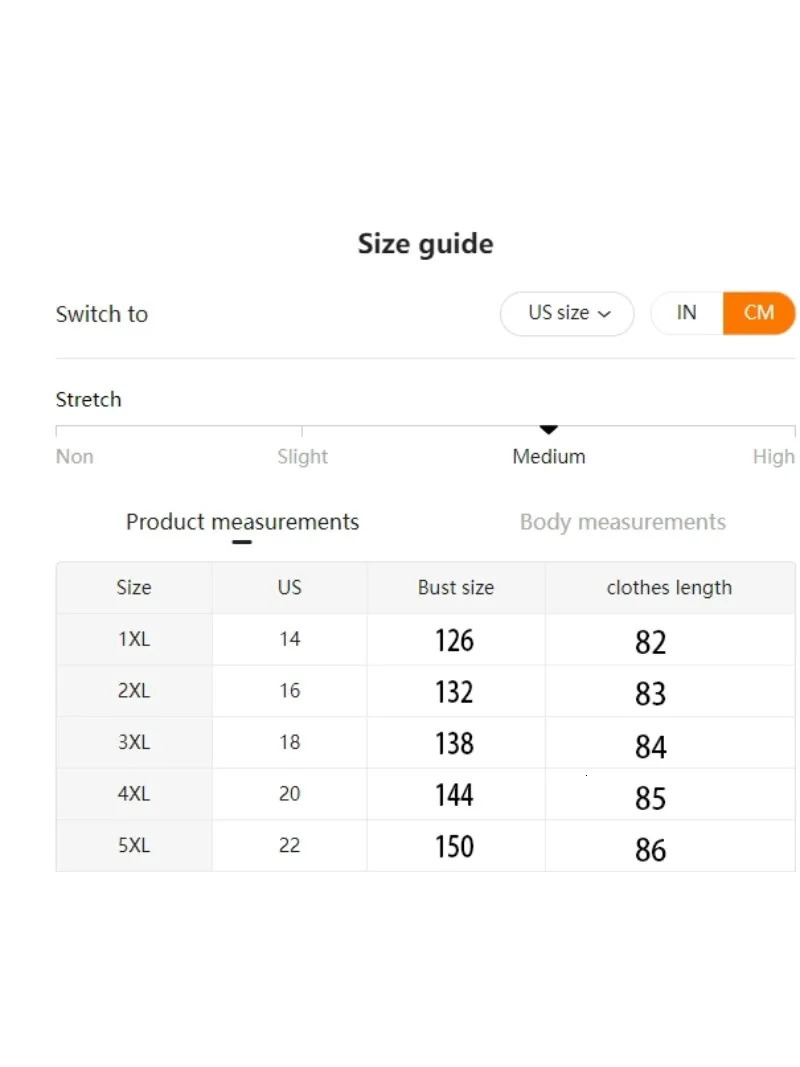Select the 3XL size row
Screen dimensions: 800x1067
pyautogui.click(x=134, y=742)
